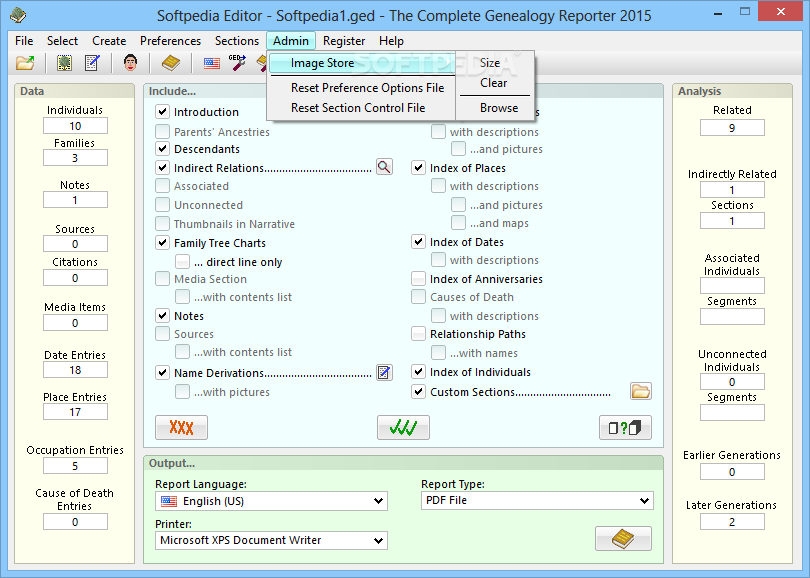810x578 pixels.
Task: Click the app icon in the title bar
Action: click(x=18, y=15)
